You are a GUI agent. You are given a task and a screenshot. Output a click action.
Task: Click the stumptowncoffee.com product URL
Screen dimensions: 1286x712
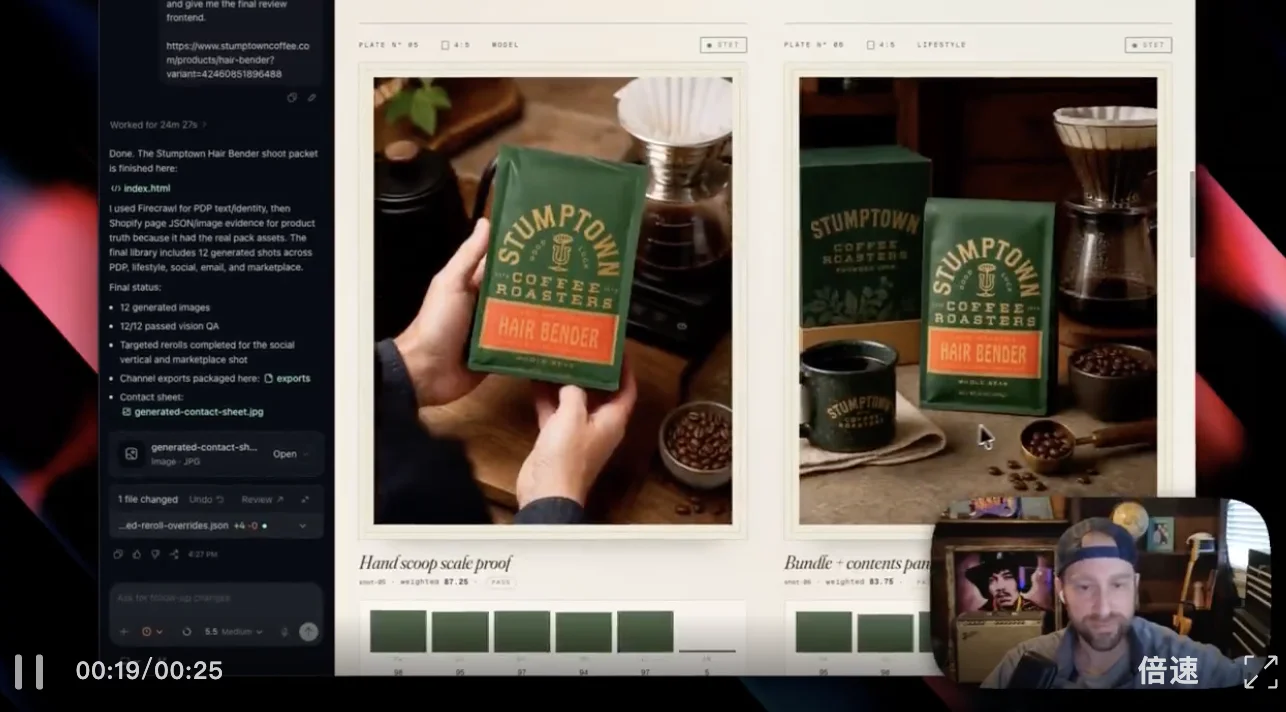pos(238,60)
